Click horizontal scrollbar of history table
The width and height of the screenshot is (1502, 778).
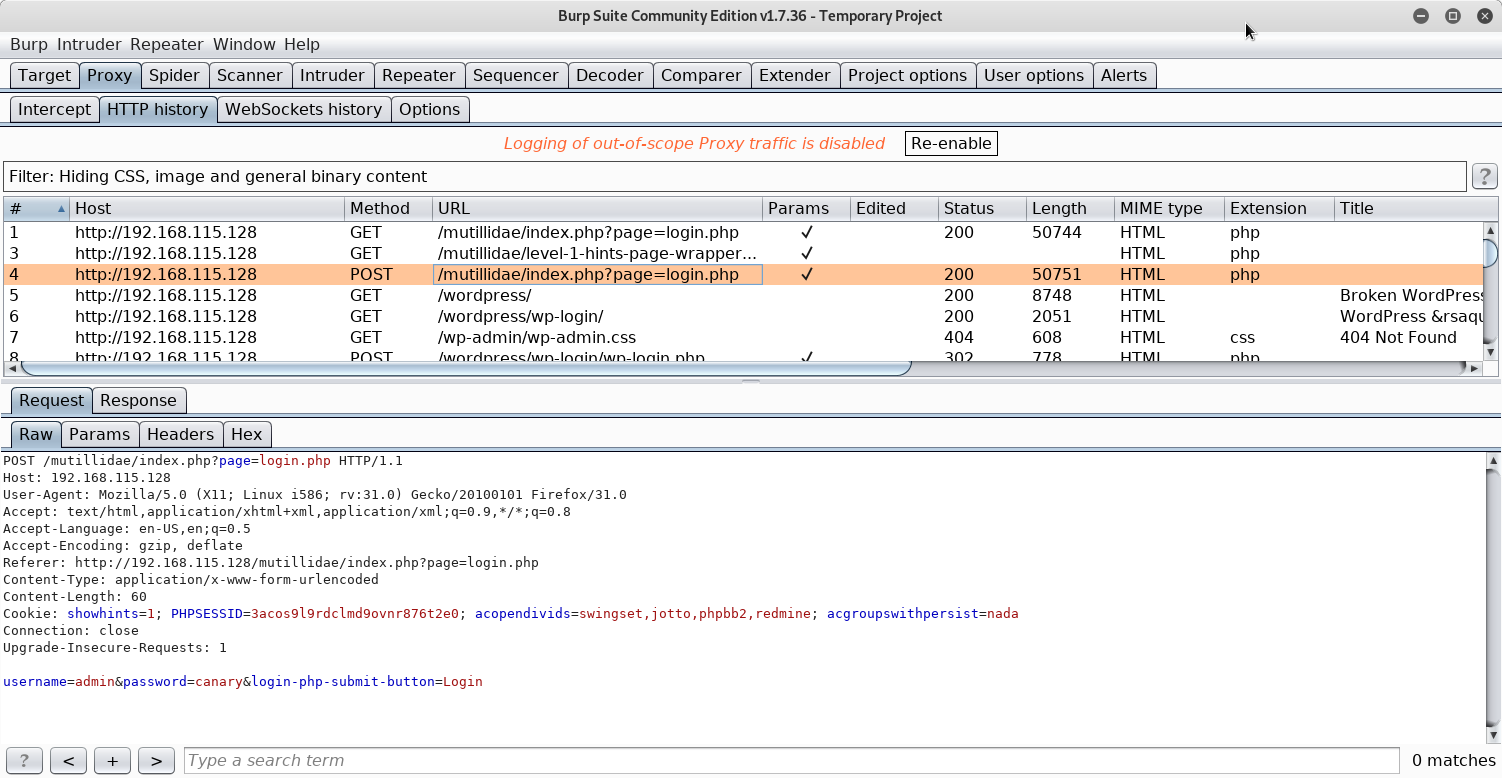coord(465,368)
